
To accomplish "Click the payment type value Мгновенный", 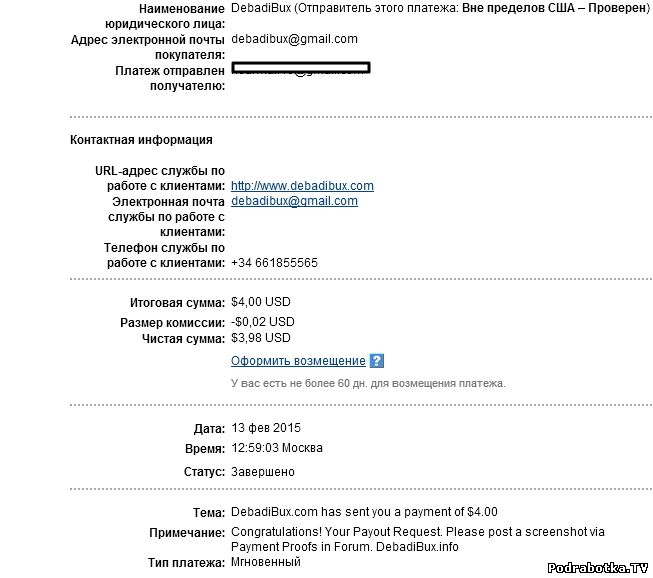I will (x=266, y=565).
